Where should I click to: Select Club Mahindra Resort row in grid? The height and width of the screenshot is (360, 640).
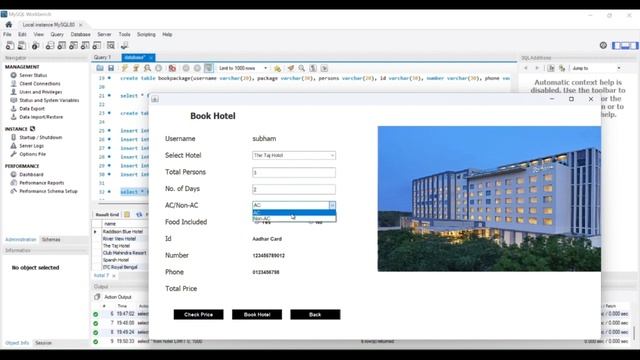pyautogui.click(x=124, y=253)
